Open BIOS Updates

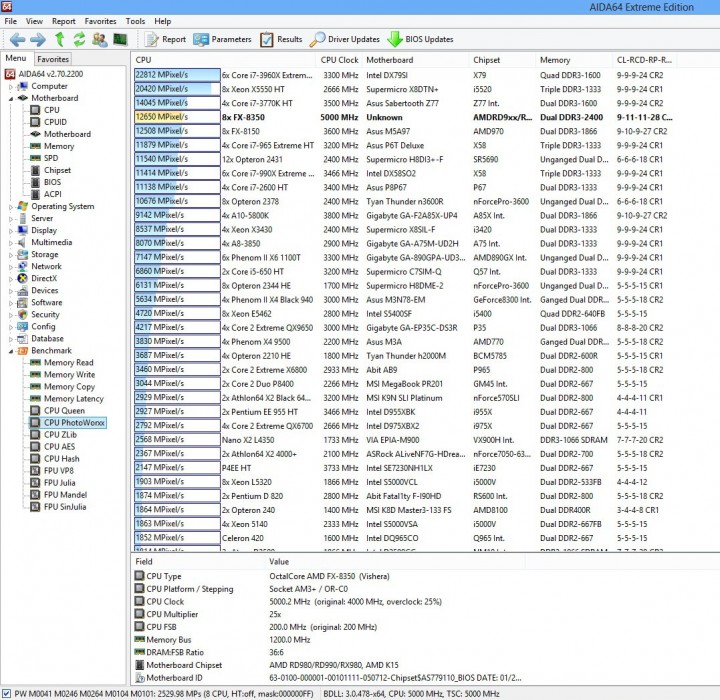(x=420, y=40)
